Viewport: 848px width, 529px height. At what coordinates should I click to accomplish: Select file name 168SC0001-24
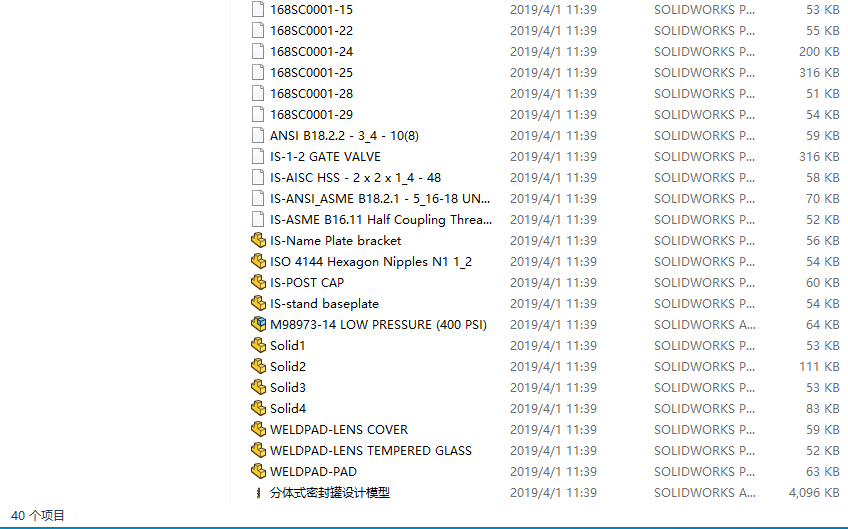(x=312, y=52)
